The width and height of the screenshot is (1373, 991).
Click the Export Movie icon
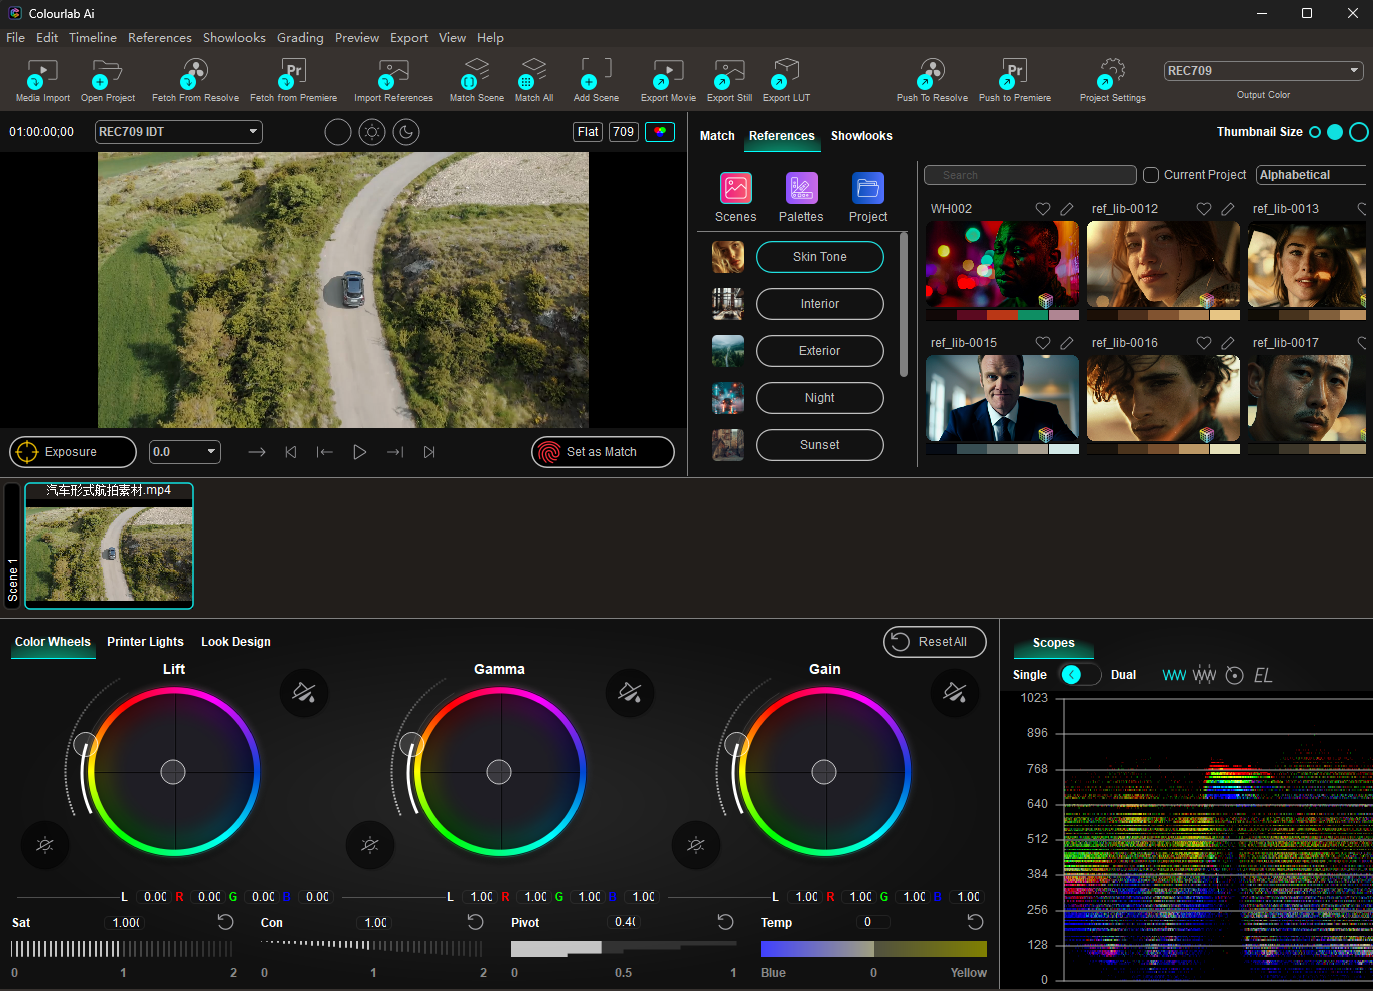[x=668, y=75]
